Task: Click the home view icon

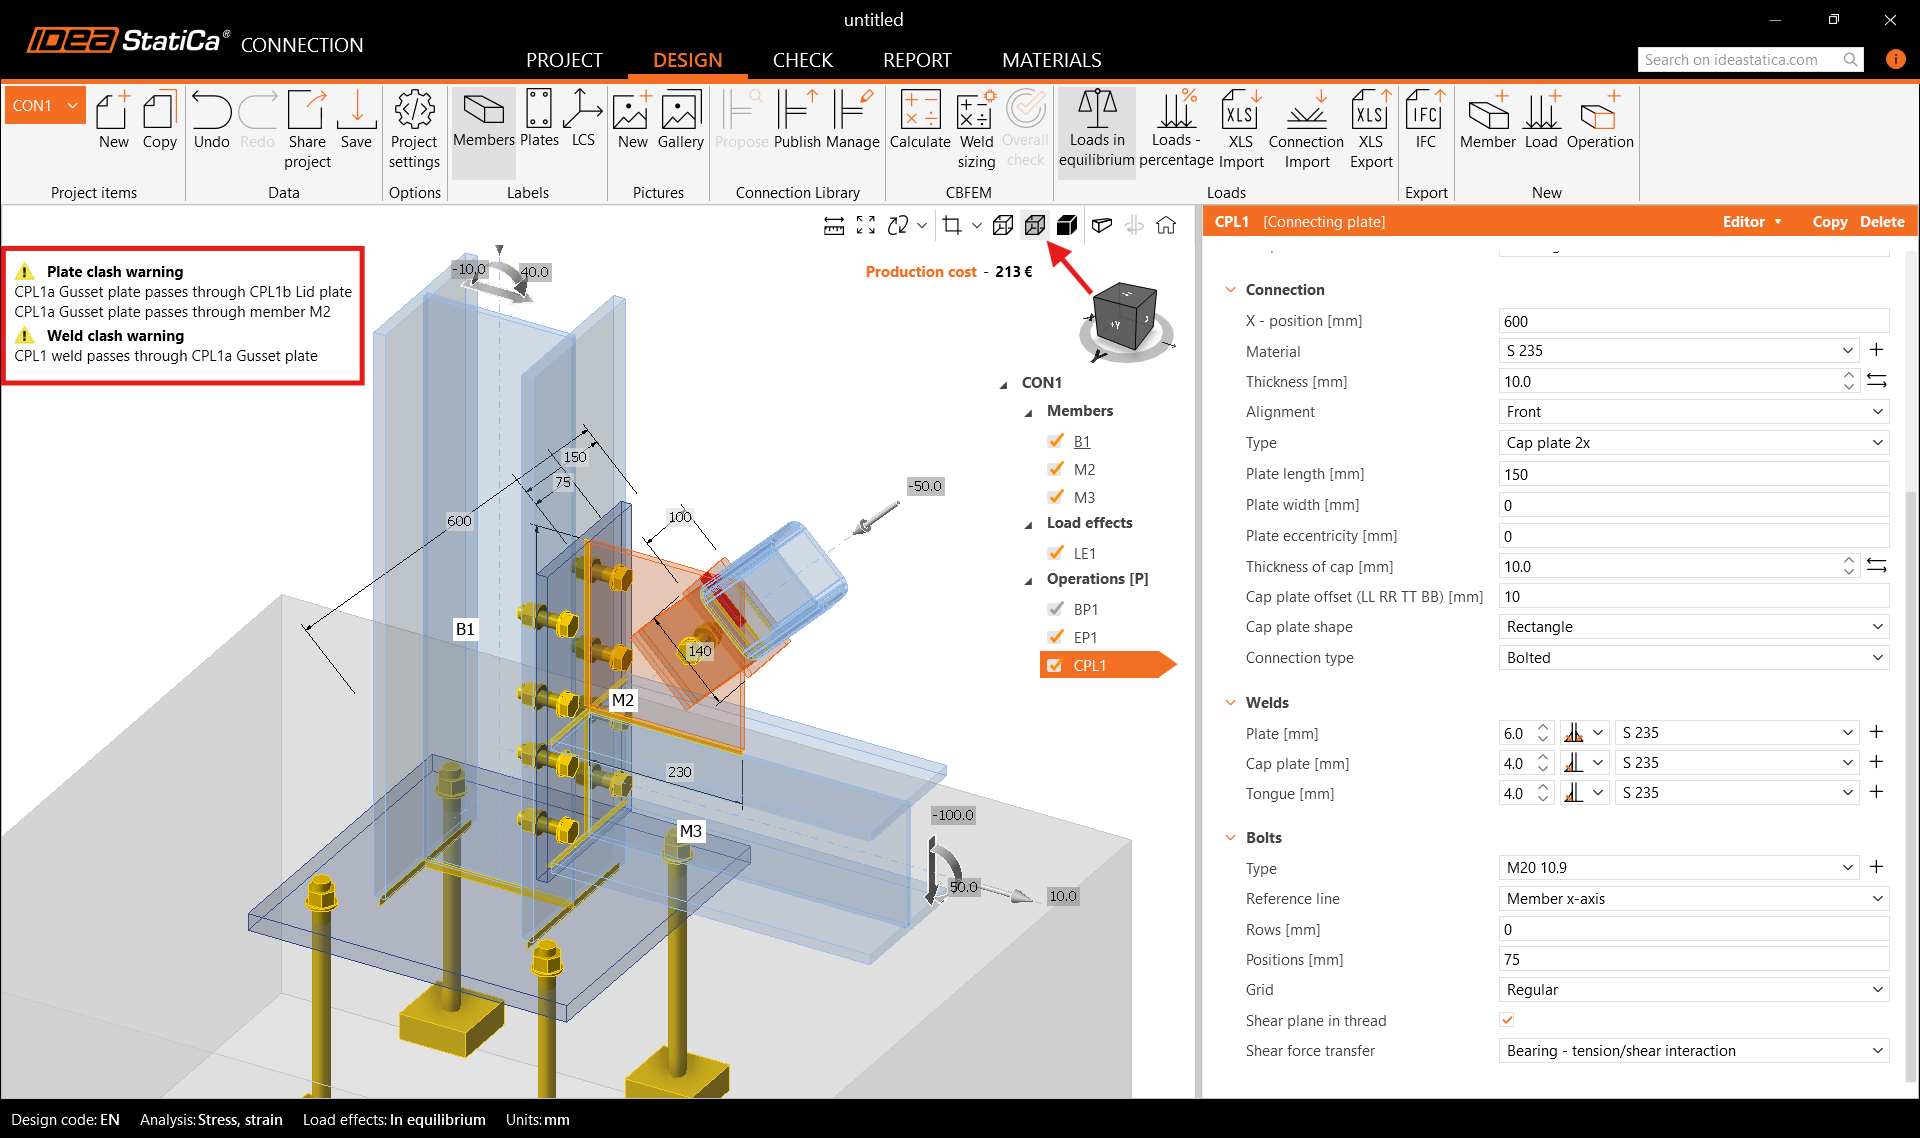Action: [x=1166, y=225]
